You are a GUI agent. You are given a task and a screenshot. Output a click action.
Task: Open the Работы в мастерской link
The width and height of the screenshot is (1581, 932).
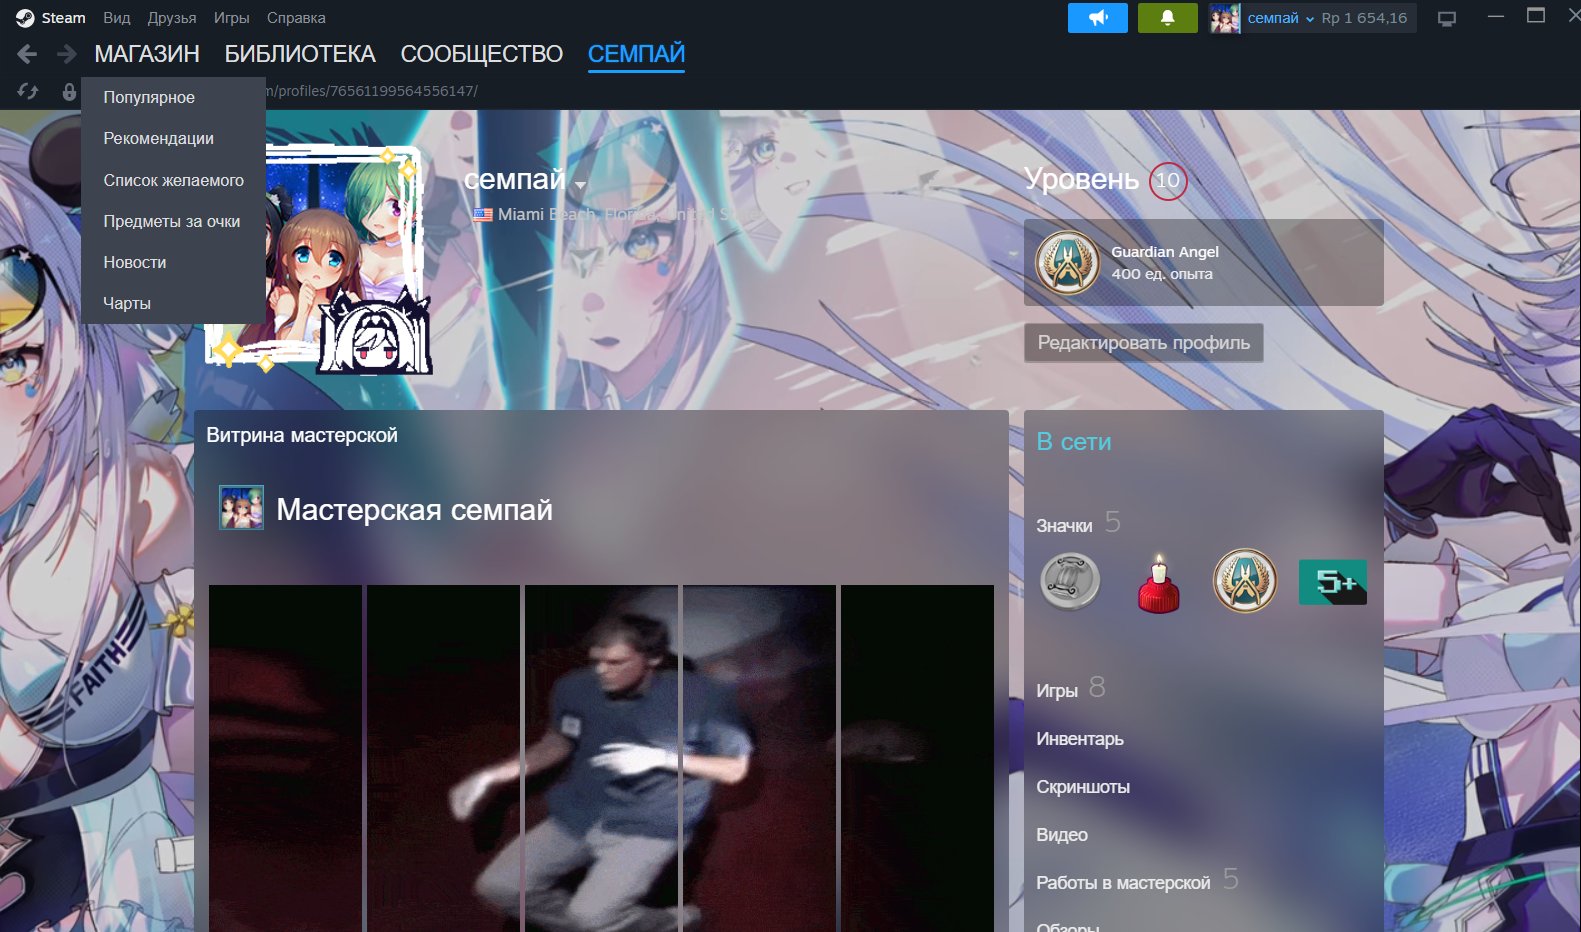1123,883
